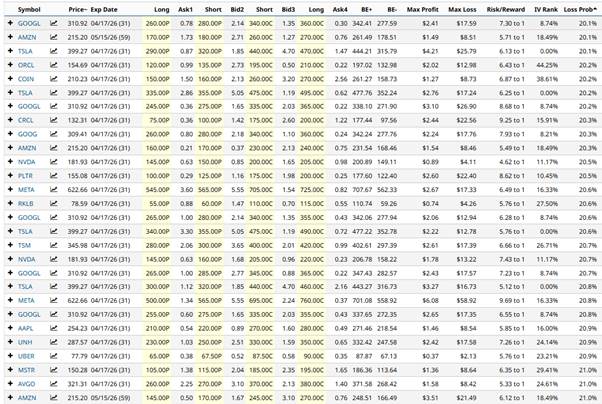Open the MSTR symbol link

[x=26, y=370]
